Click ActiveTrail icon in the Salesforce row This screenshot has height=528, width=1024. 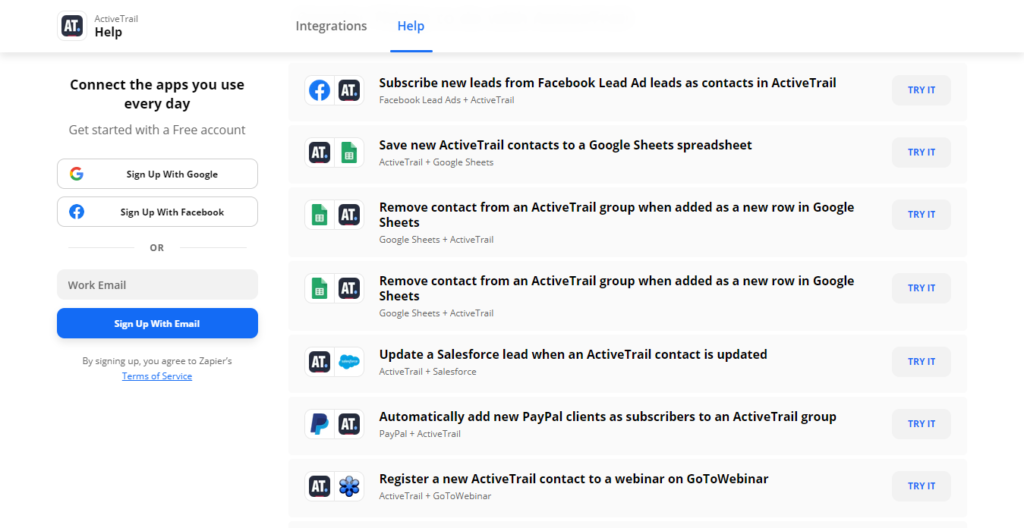click(x=320, y=362)
